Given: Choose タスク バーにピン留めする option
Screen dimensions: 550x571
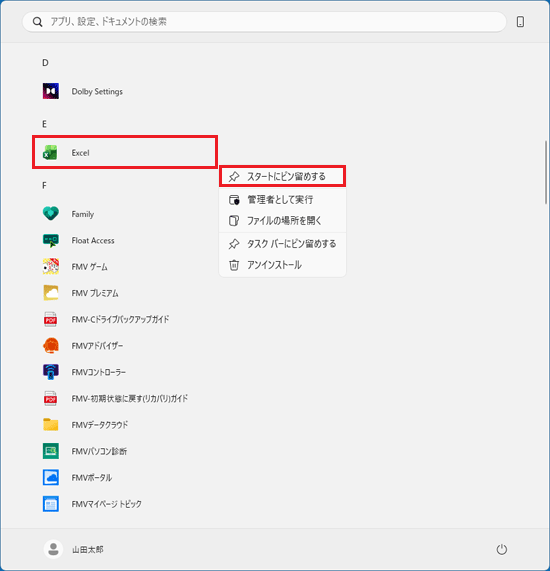Looking at the screenshot, I should (x=282, y=244).
